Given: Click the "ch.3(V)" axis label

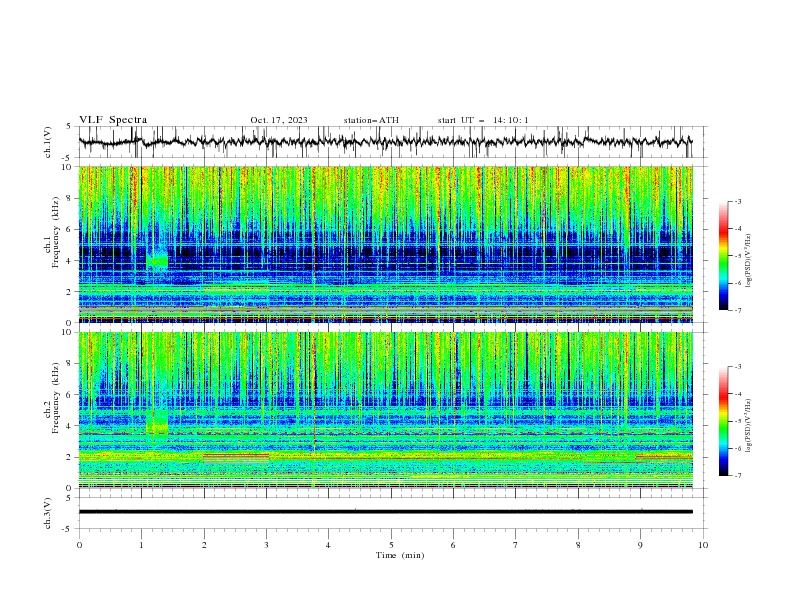Looking at the screenshot, I should 48,513.
